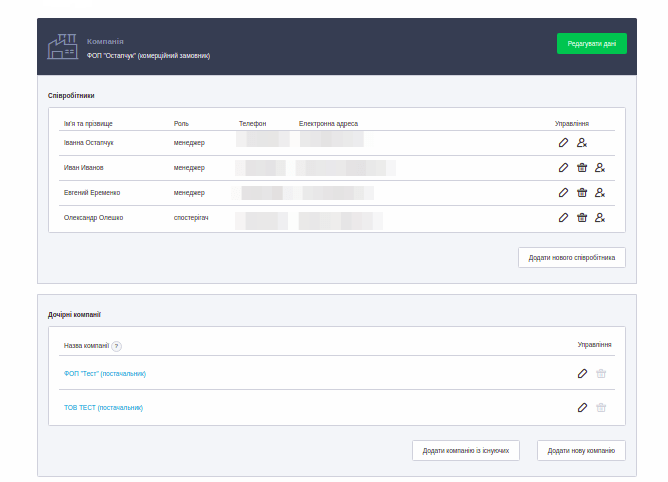Image resolution: width=668 pixels, height=482 pixels.
Task: Deactivate user Іванна Остапчук via person-x icon
Action: coord(582,143)
